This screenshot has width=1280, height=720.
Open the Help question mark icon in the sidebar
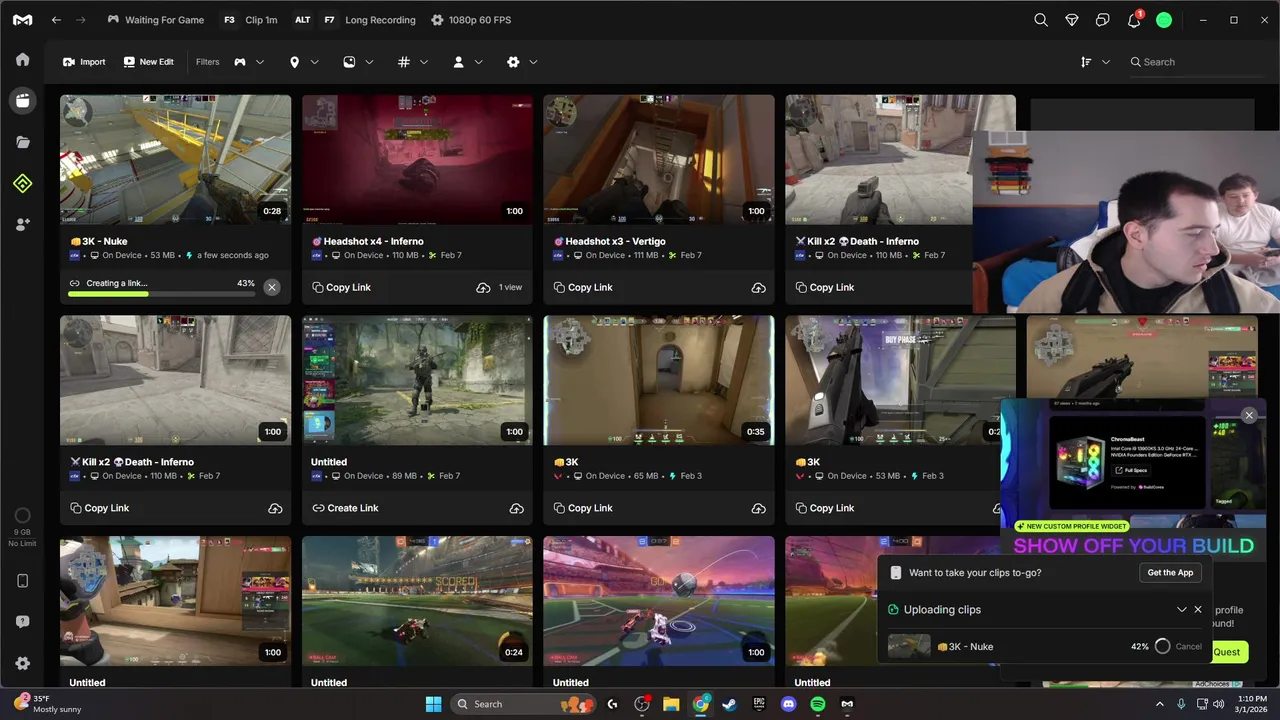[22, 622]
